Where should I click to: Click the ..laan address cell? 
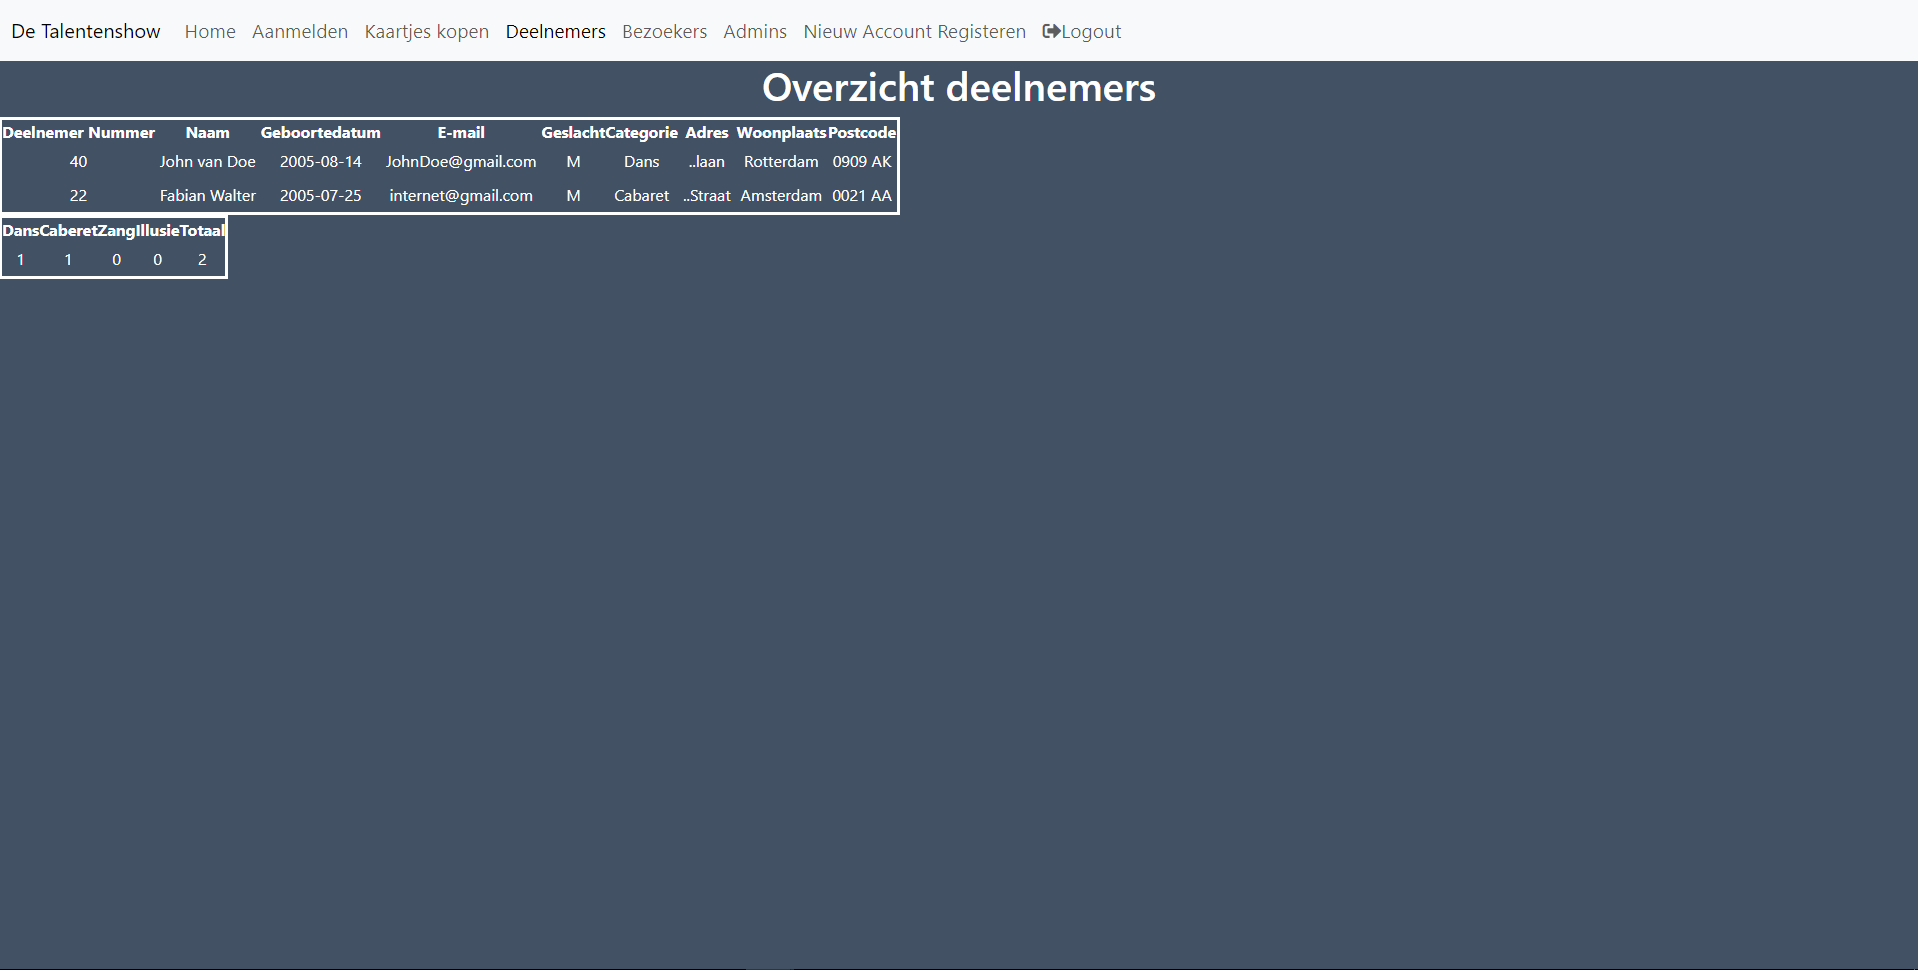[707, 162]
